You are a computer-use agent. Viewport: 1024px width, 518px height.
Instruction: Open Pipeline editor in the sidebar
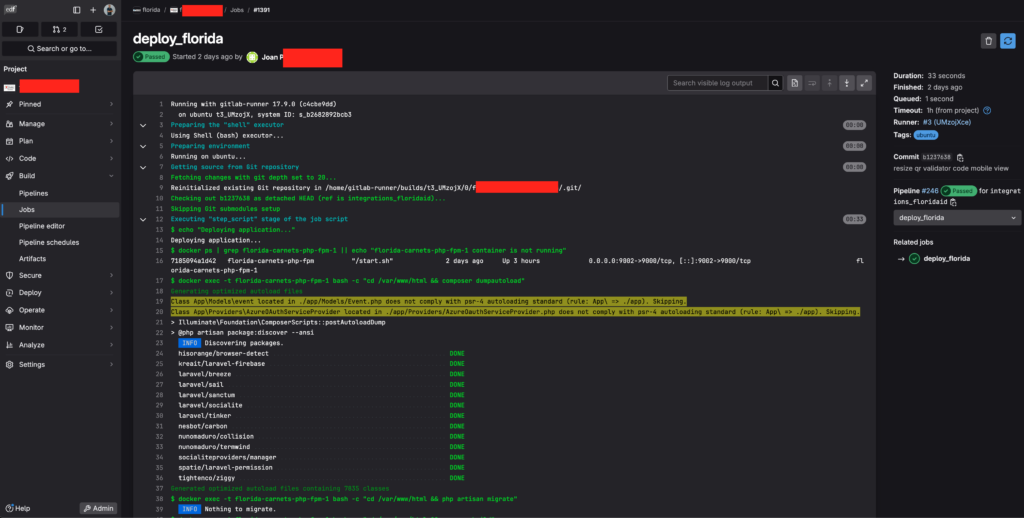59,226
